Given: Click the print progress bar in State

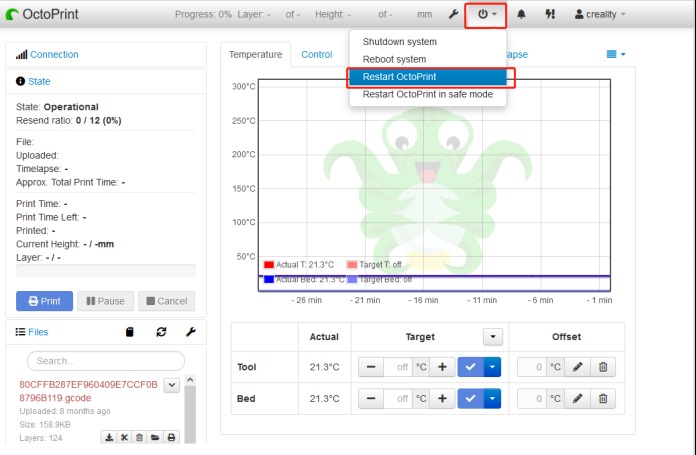Looking at the screenshot, I should coord(106,271).
